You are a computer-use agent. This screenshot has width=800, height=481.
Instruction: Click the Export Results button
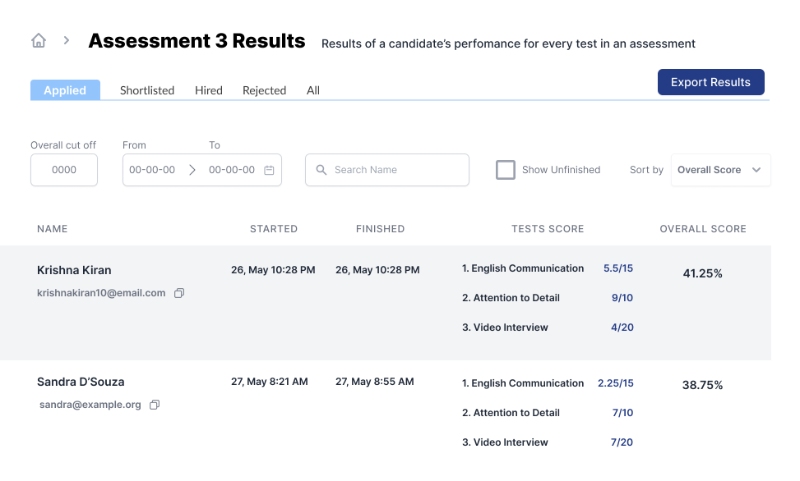click(x=710, y=82)
